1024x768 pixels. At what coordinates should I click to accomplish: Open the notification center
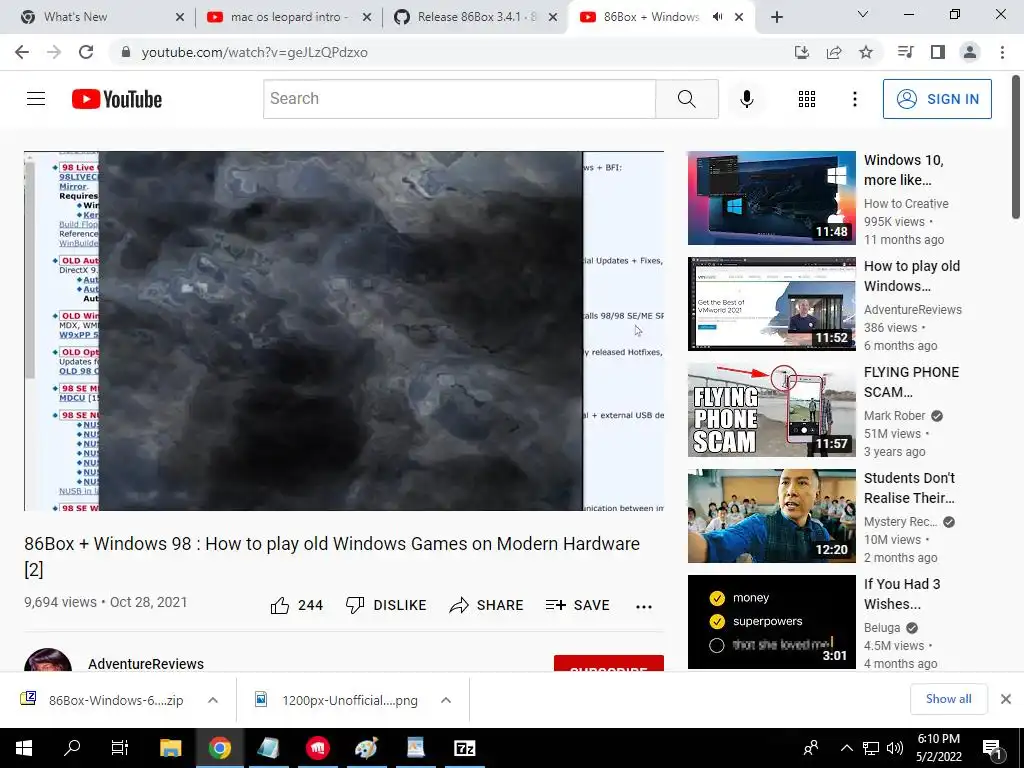(992, 748)
